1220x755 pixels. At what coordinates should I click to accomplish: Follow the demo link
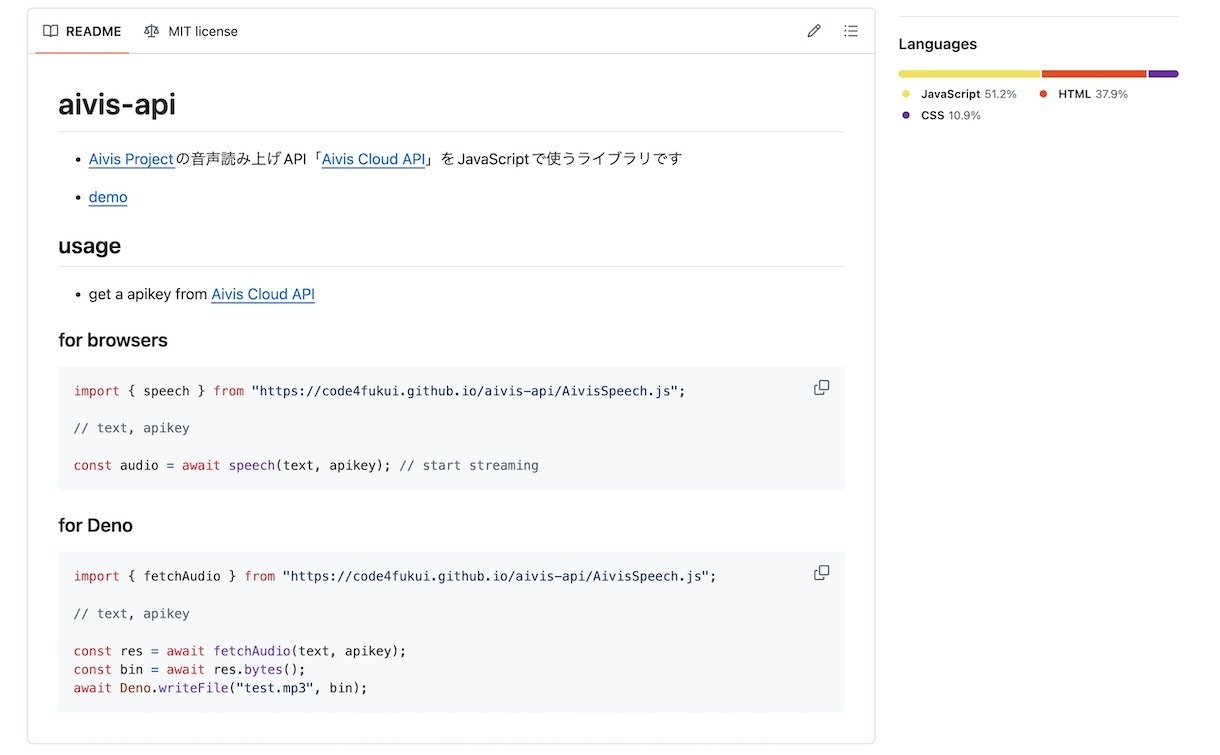coord(108,197)
